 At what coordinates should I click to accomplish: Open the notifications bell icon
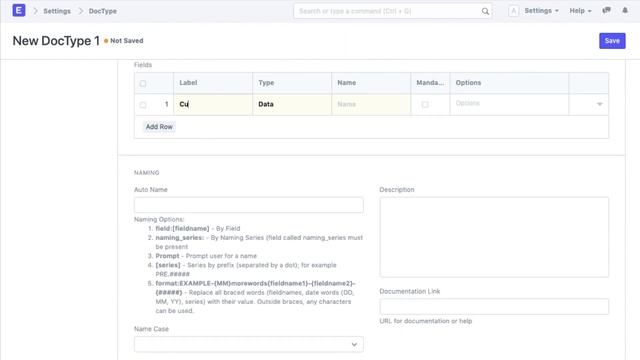coord(625,11)
